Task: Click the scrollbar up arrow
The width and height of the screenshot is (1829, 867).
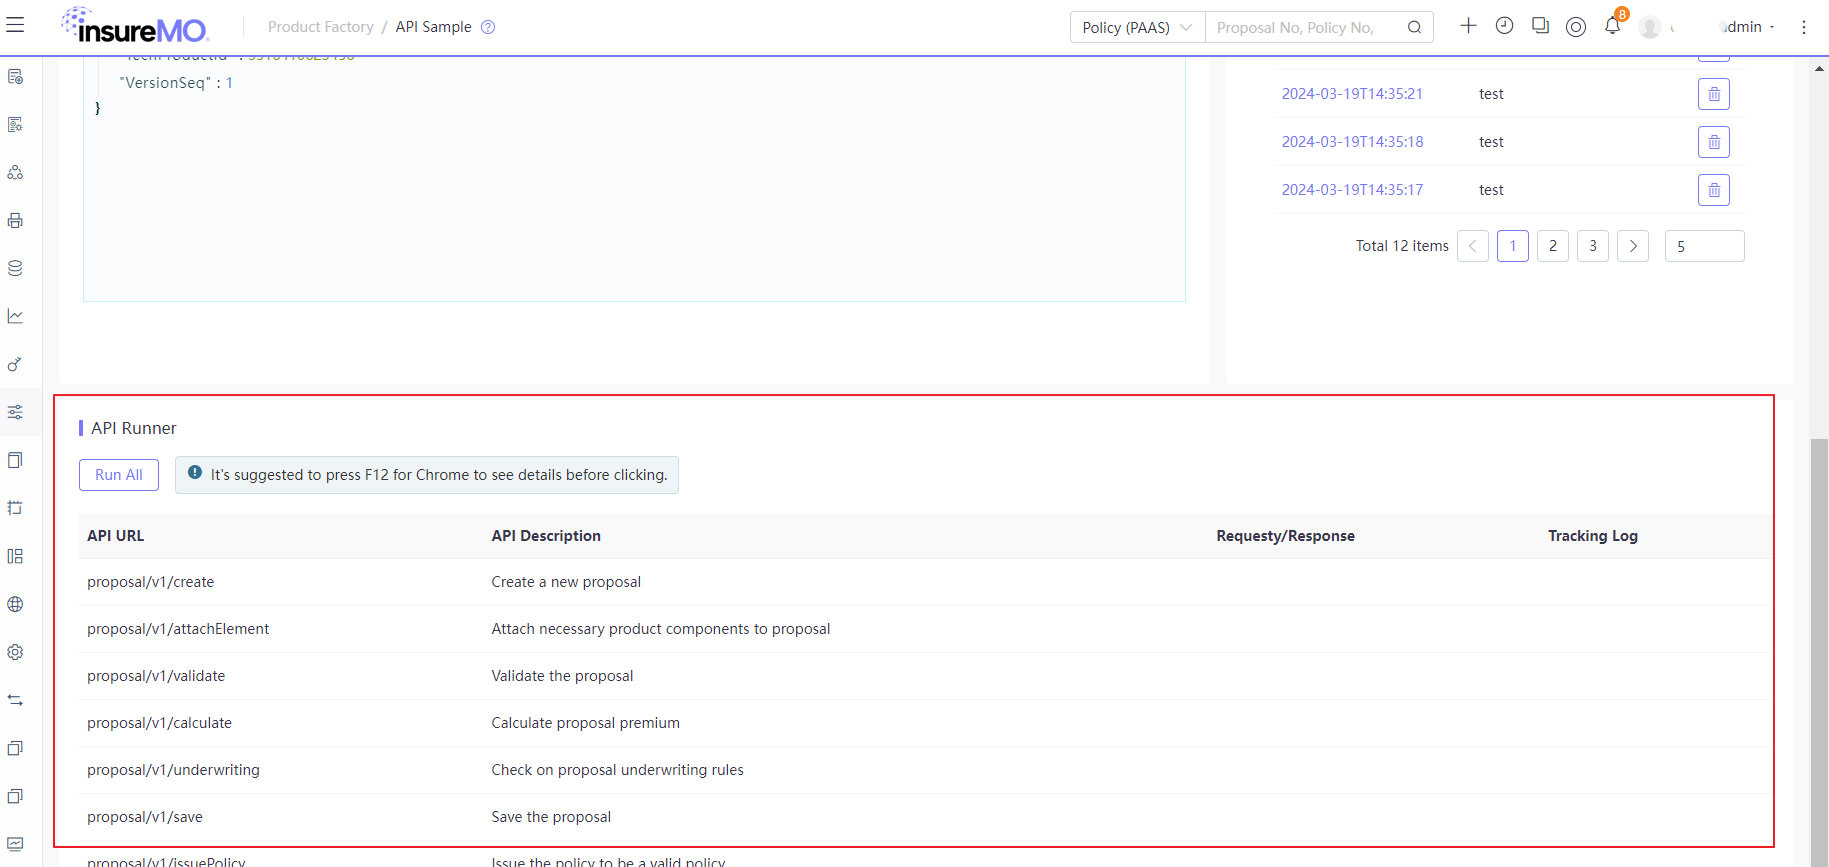Action: [1819, 69]
